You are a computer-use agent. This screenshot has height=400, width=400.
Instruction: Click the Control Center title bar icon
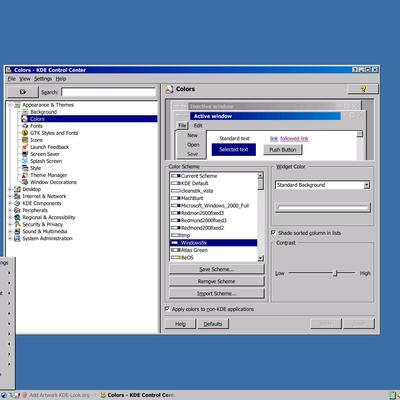click(x=9, y=70)
